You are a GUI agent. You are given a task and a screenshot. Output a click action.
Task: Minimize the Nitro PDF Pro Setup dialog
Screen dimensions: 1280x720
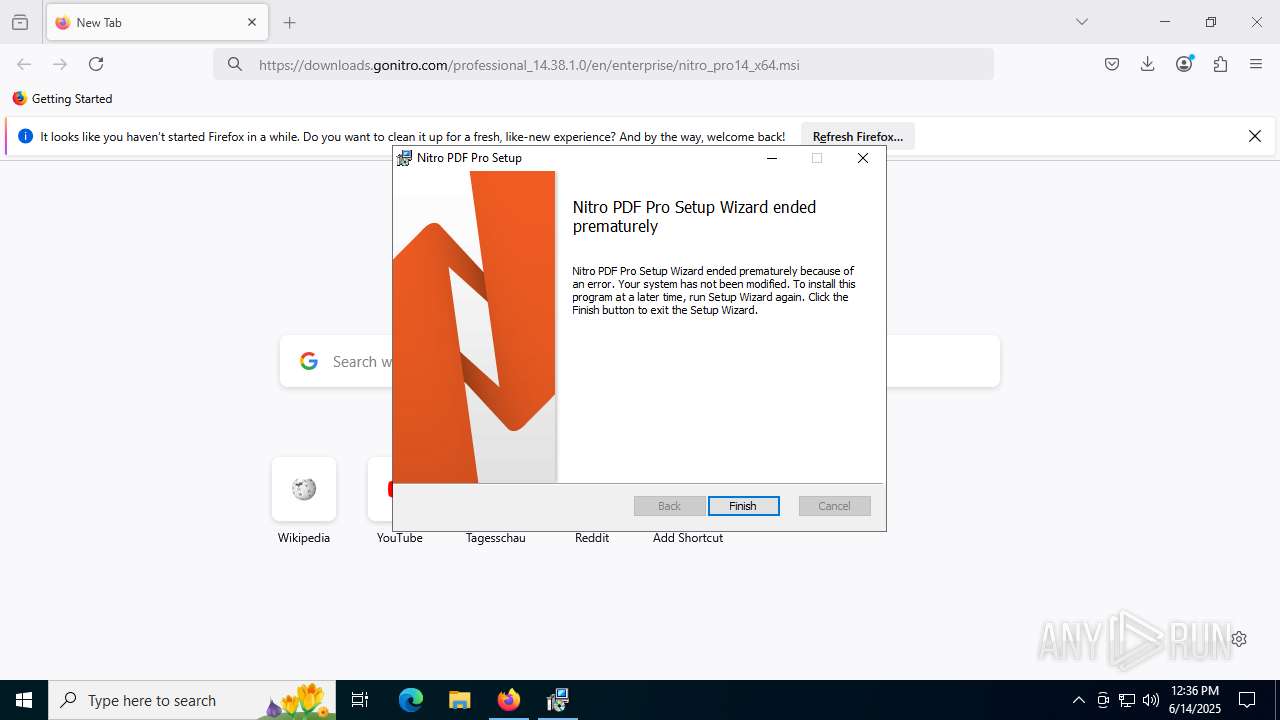click(x=772, y=158)
